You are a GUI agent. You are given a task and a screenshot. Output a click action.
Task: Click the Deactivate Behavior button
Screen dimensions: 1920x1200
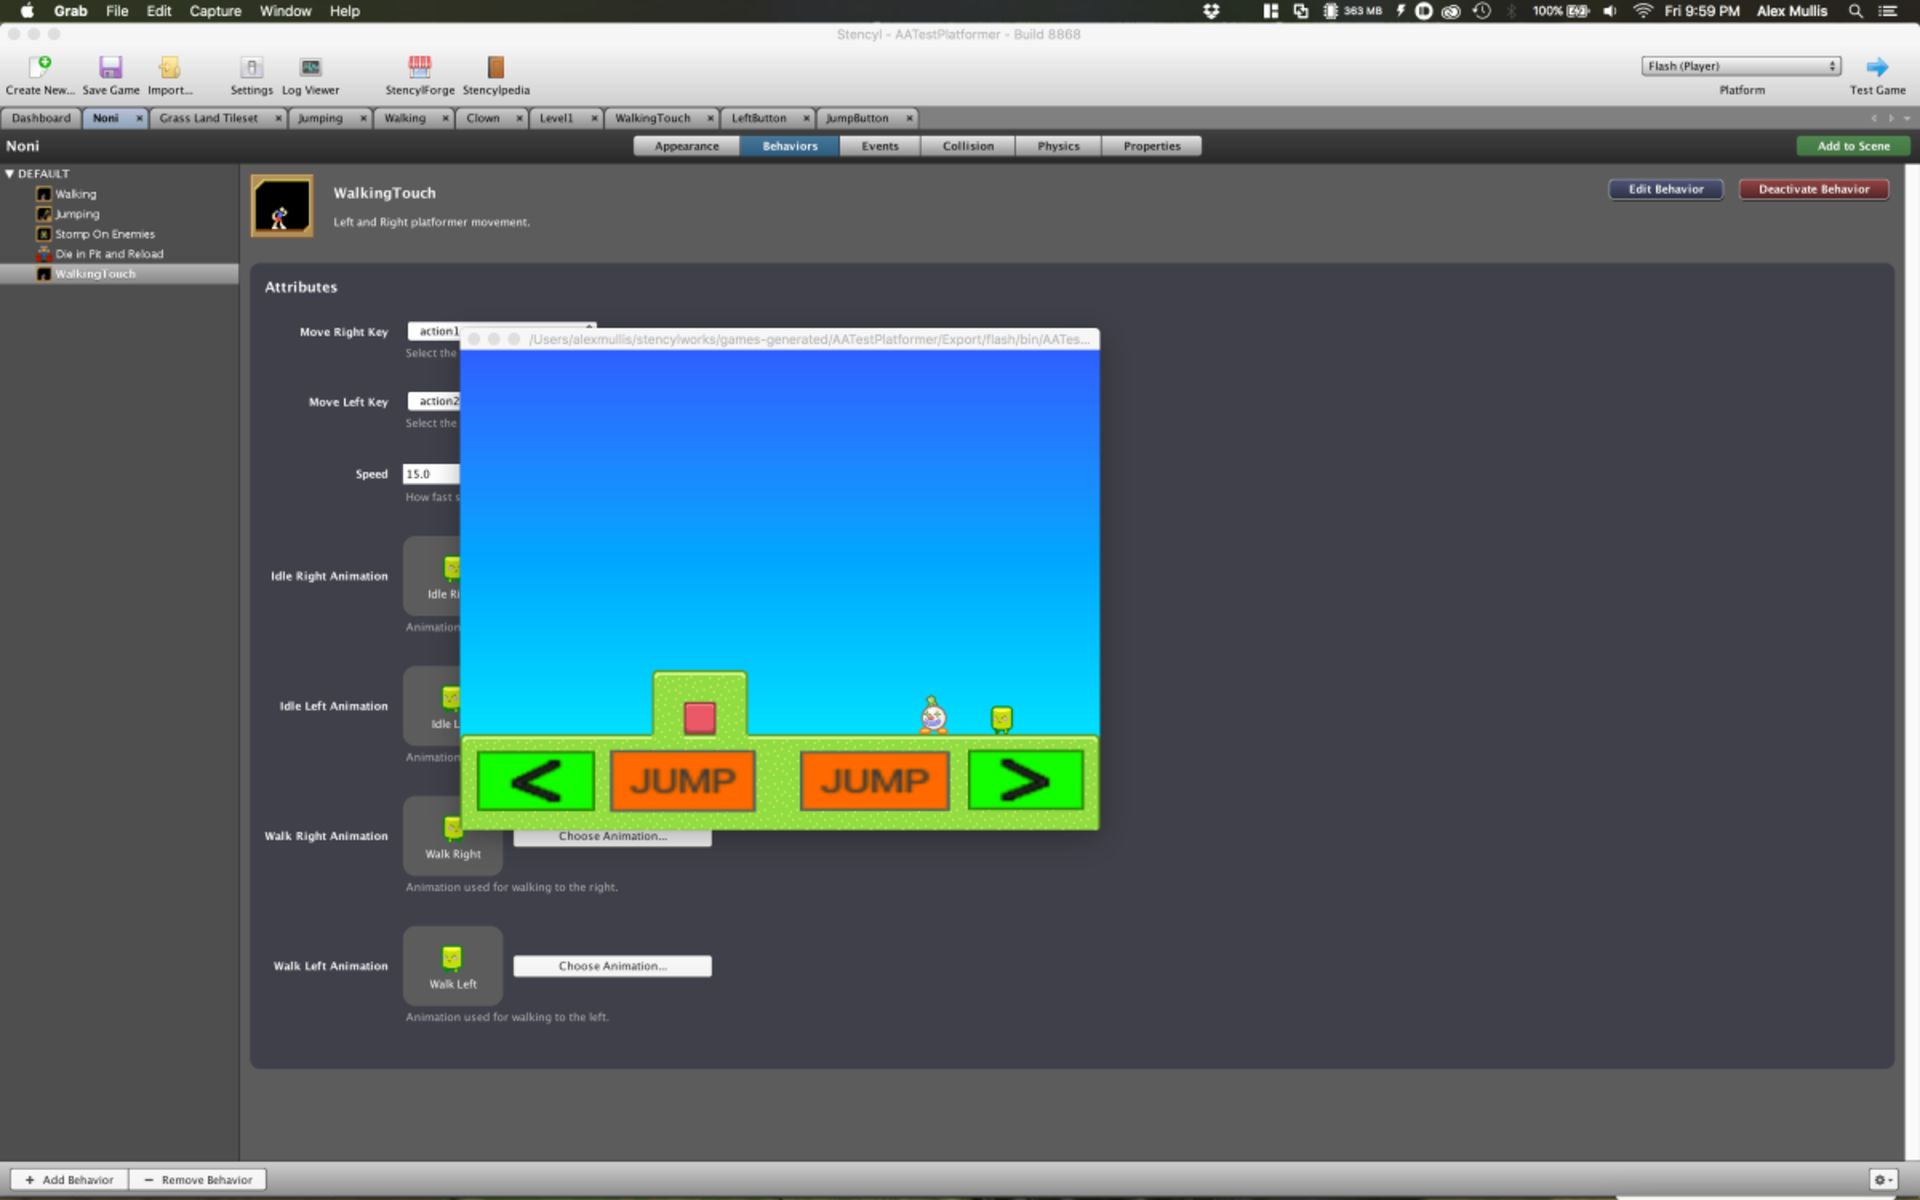(x=1813, y=189)
